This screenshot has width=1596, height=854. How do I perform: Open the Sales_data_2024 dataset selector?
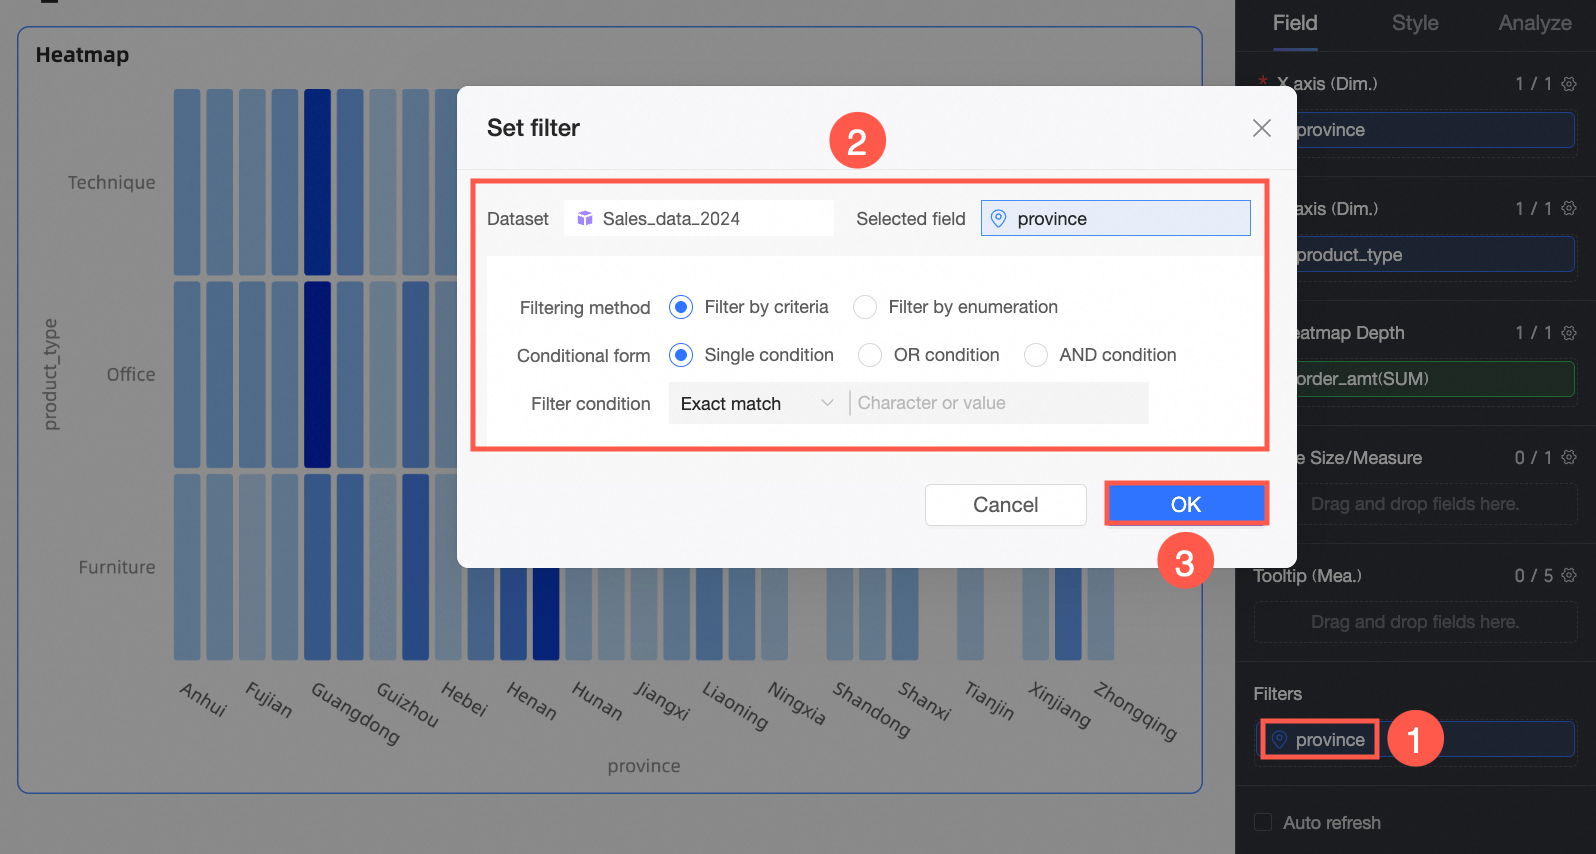(x=698, y=218)
